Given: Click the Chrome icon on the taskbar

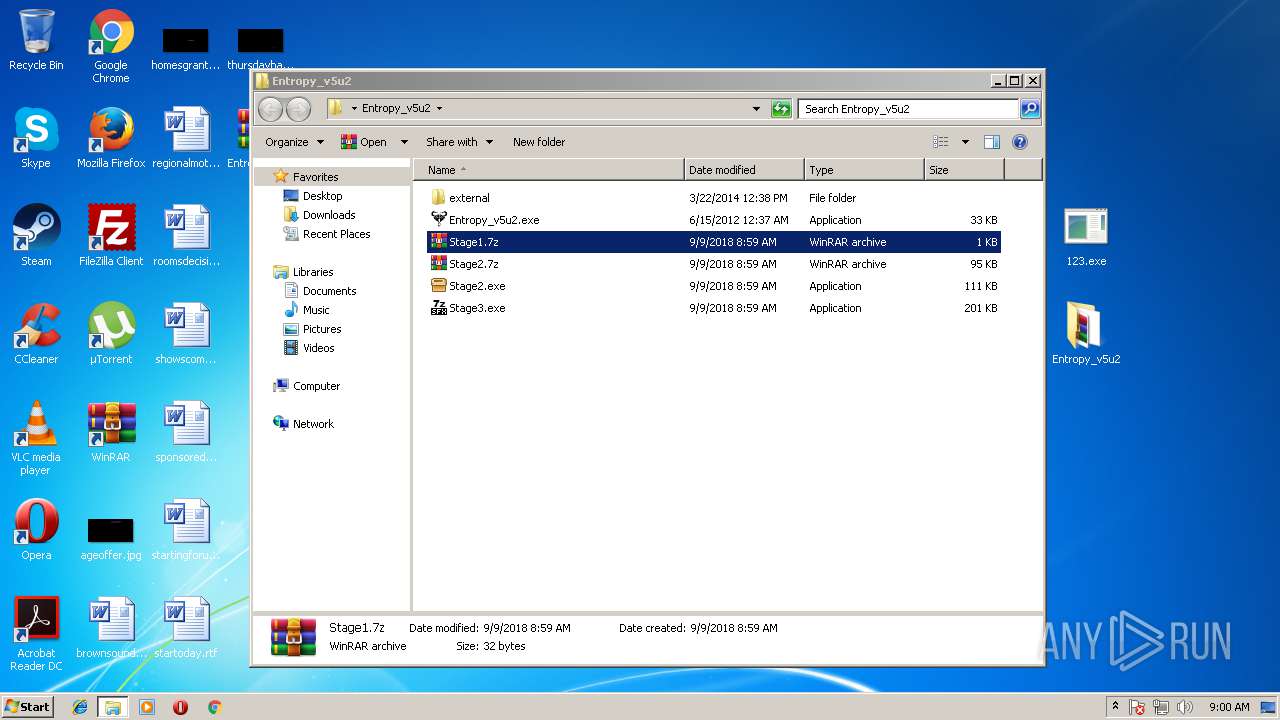Looking at the screenshot, I should 214,707.
